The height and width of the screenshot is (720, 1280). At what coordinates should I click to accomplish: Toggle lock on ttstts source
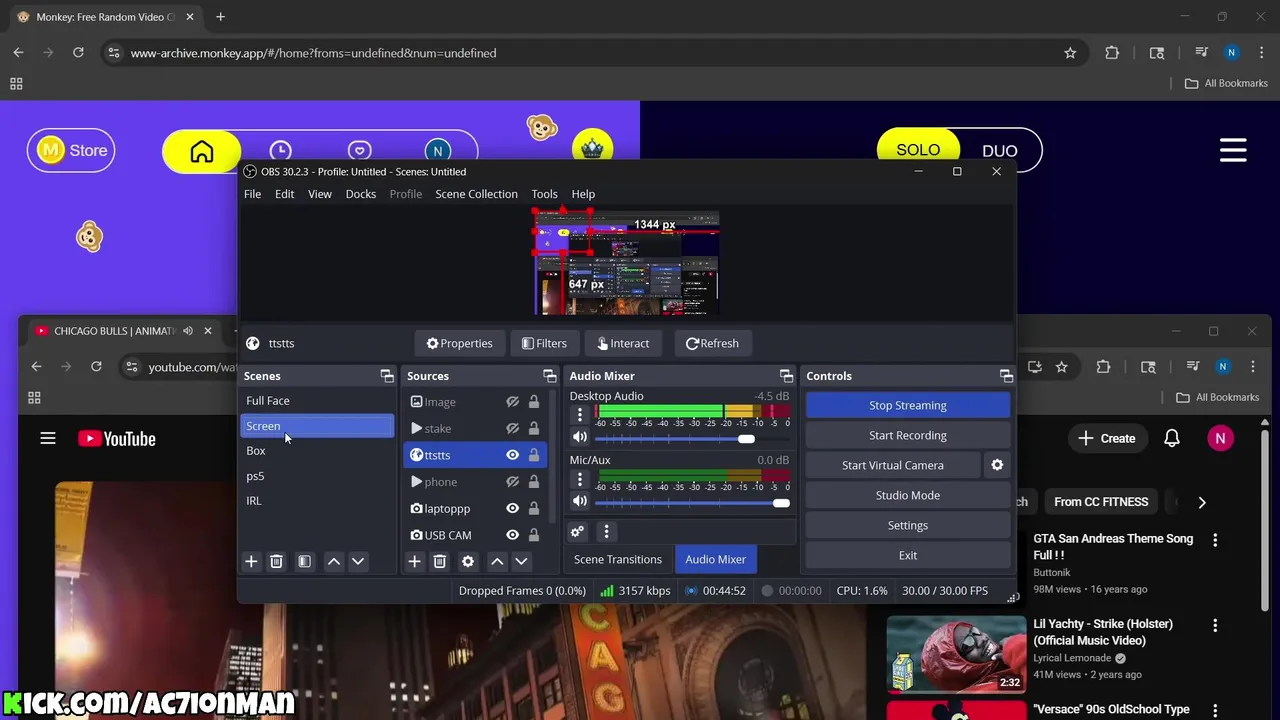pyautogui.click(x=534, y=455)
